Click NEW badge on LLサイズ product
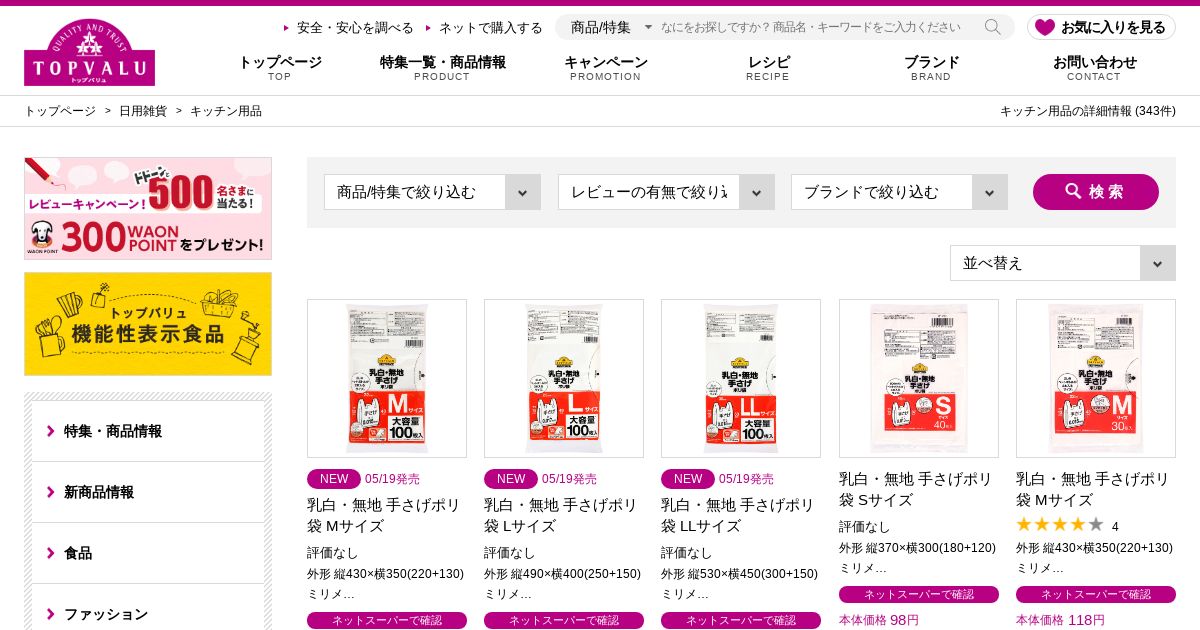Screen dimensions: 1200x630 click(x=688, y=479)
